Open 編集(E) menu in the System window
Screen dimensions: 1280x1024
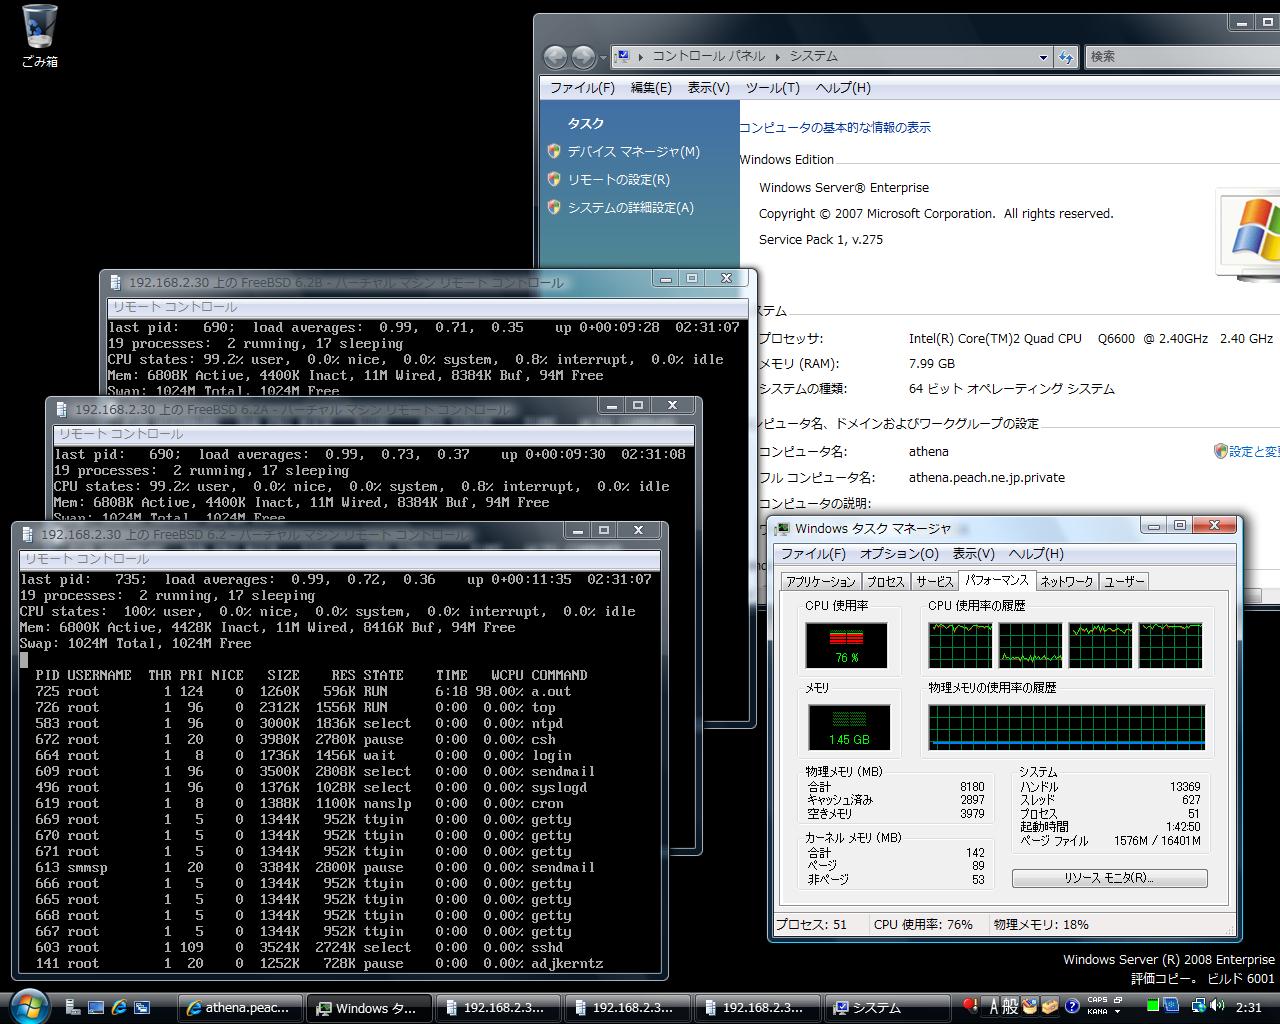pyautogui.click(x=651, y=87)
